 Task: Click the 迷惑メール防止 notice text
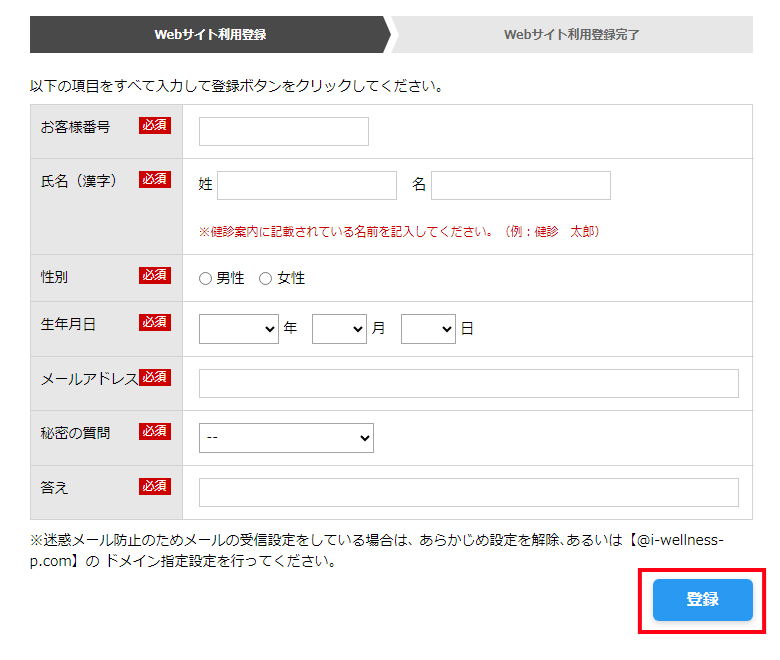pos(376,550)
